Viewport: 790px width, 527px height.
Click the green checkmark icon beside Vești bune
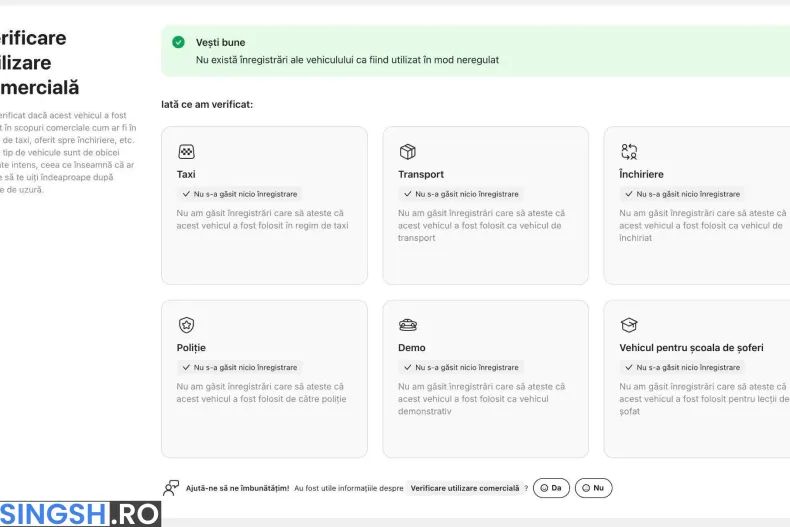coord(178,42)
